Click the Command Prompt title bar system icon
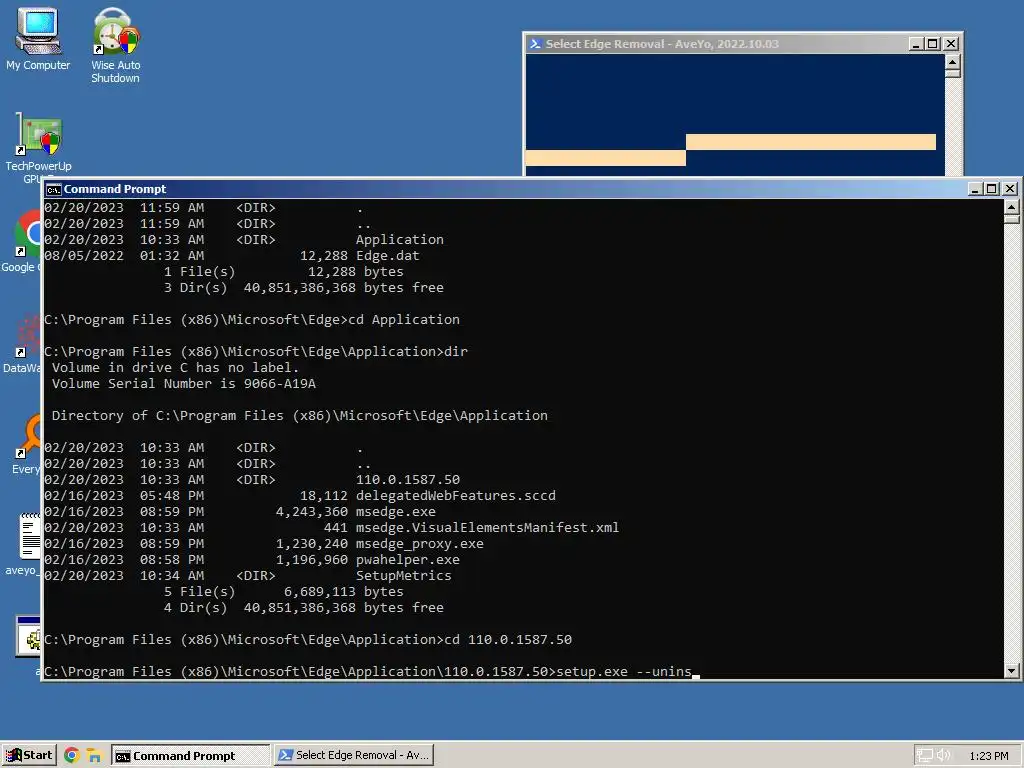The image size is (1024, 768). click(x=54, y=189)
